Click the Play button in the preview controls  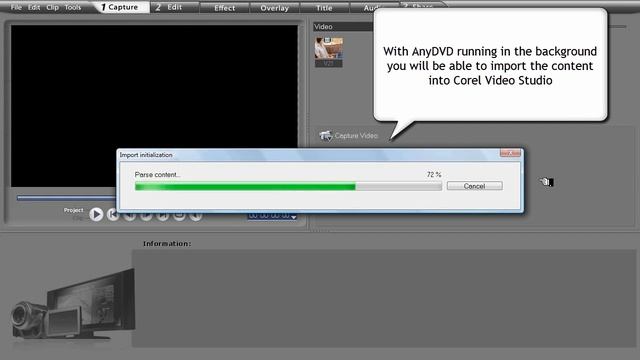[96, 214]
